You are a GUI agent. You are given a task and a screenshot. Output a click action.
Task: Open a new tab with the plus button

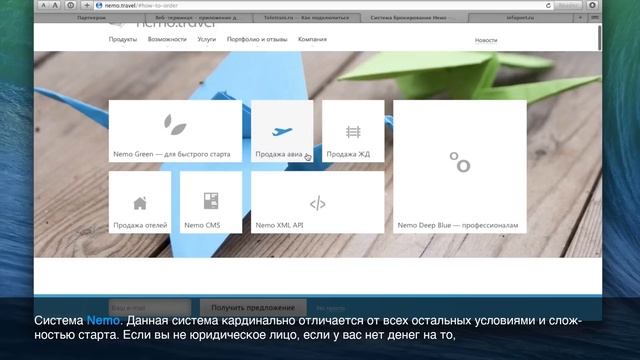(580, 18)
